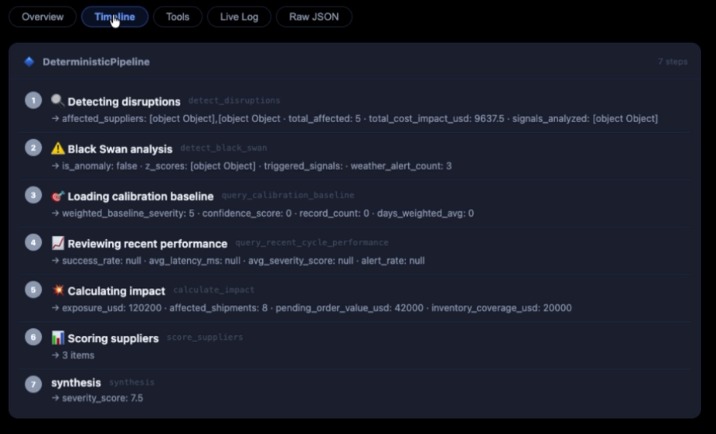
Task: Click the '3 items' result line
Action: [73, 355]
